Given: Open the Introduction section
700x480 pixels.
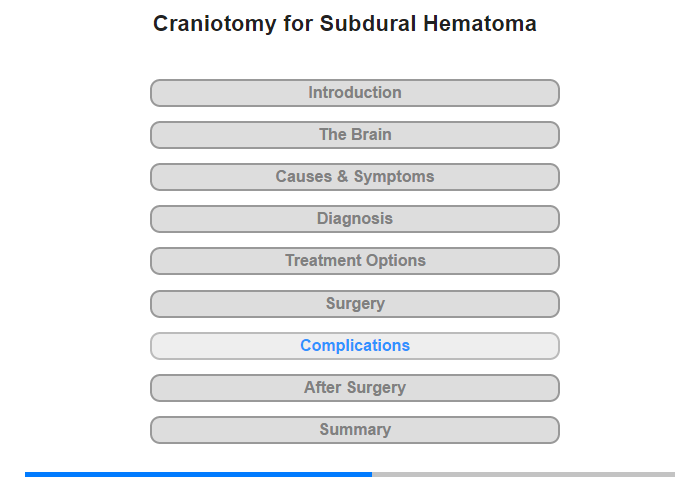Looking at the screenshot, I should click(355, 93).
